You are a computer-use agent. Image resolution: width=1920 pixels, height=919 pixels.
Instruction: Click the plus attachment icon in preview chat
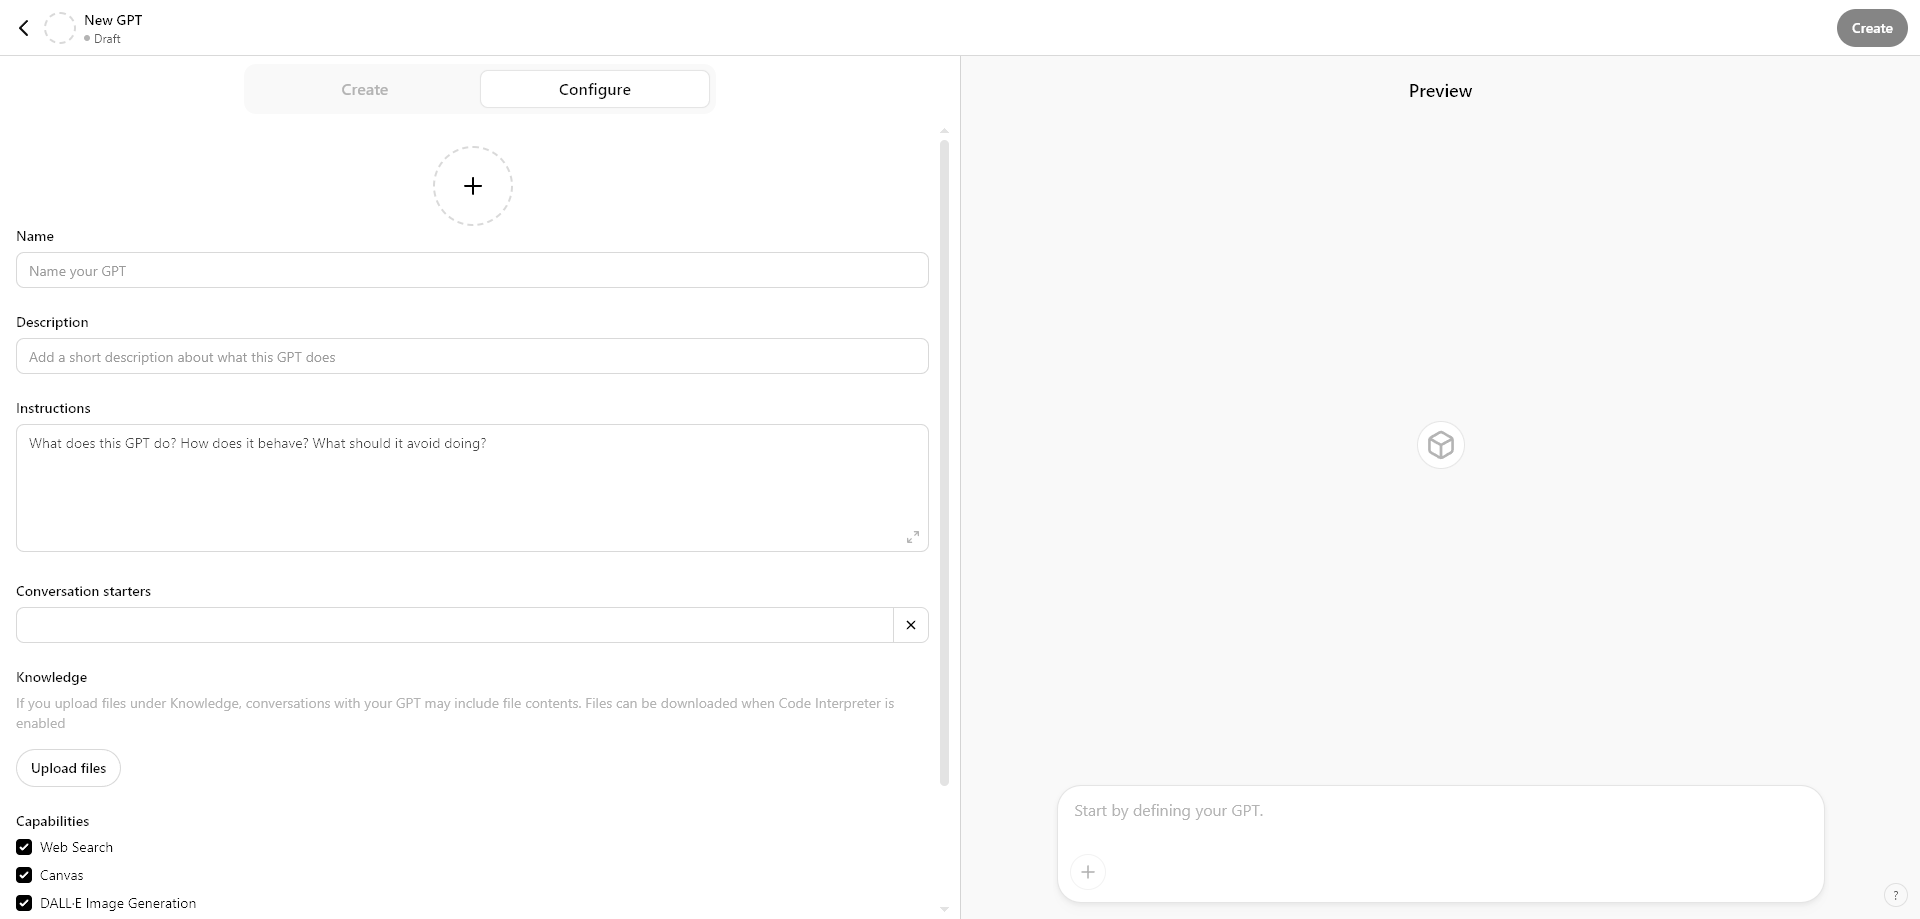click(x=1088, y=872)
